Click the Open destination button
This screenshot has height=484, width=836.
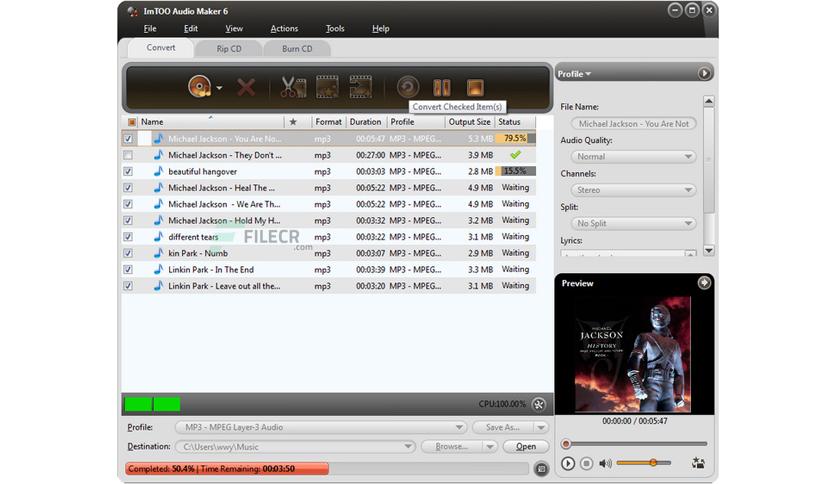[526, 447]
